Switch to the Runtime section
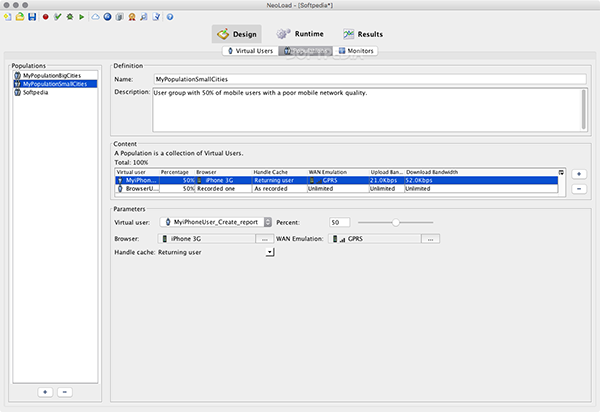 coord(300,34)
